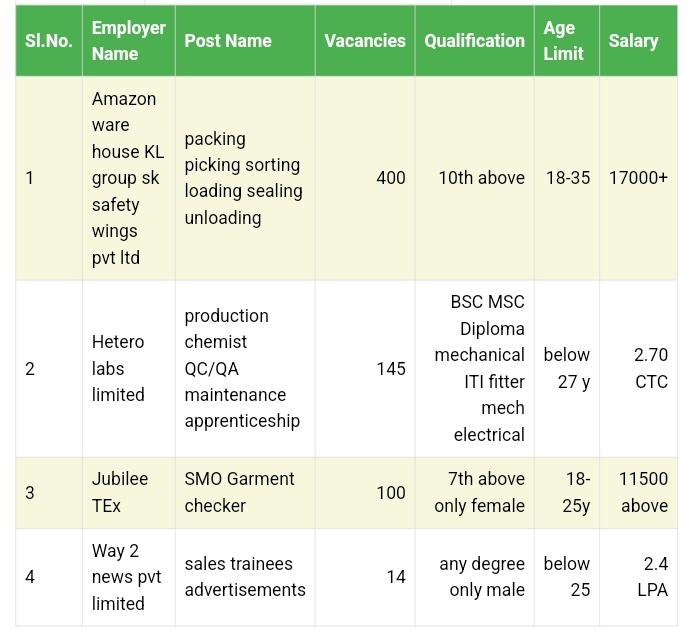Viewport: 689px width, 634px height.
Task: Click the 17000+ salary cell
Action: [638, 178]
